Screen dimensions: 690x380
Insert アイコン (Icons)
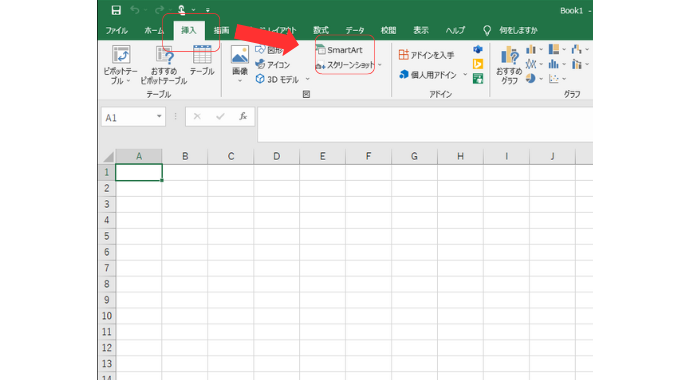point(273,65)
